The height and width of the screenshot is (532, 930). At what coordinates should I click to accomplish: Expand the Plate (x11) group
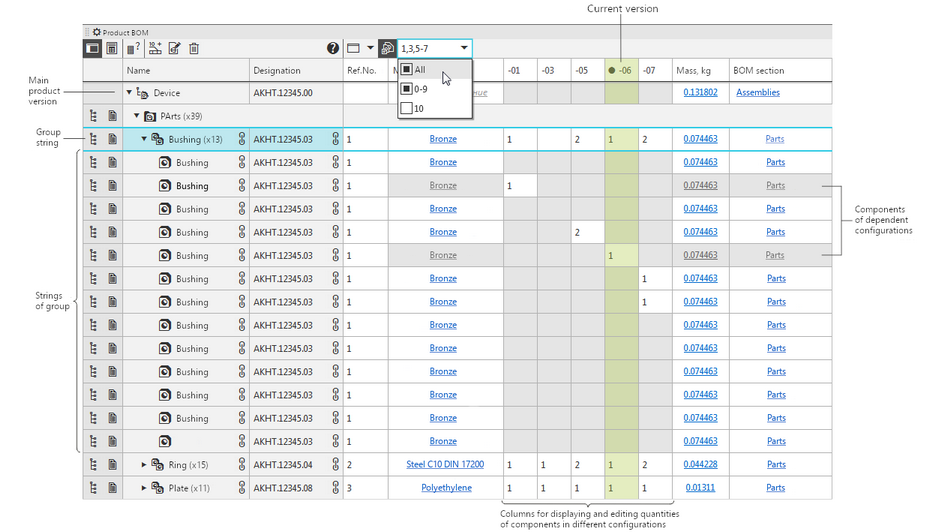pyautogui.click(x=144, y=488)
